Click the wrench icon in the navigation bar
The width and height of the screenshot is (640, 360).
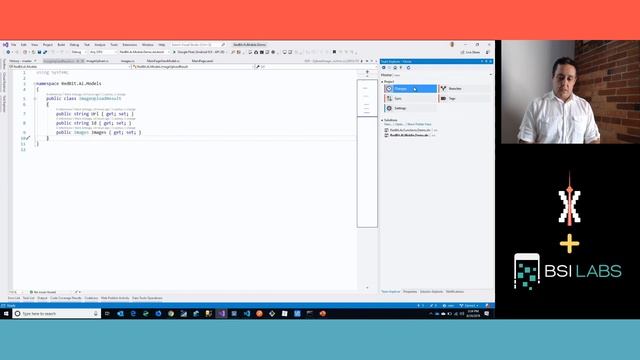click(x=257, y=66)
